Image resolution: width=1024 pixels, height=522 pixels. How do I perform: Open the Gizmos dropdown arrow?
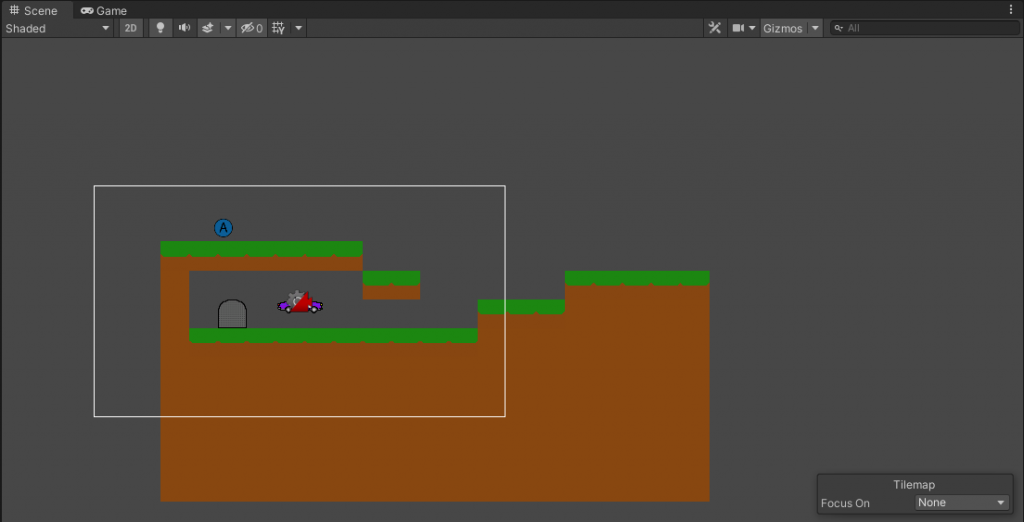click(x=815, y=28)
